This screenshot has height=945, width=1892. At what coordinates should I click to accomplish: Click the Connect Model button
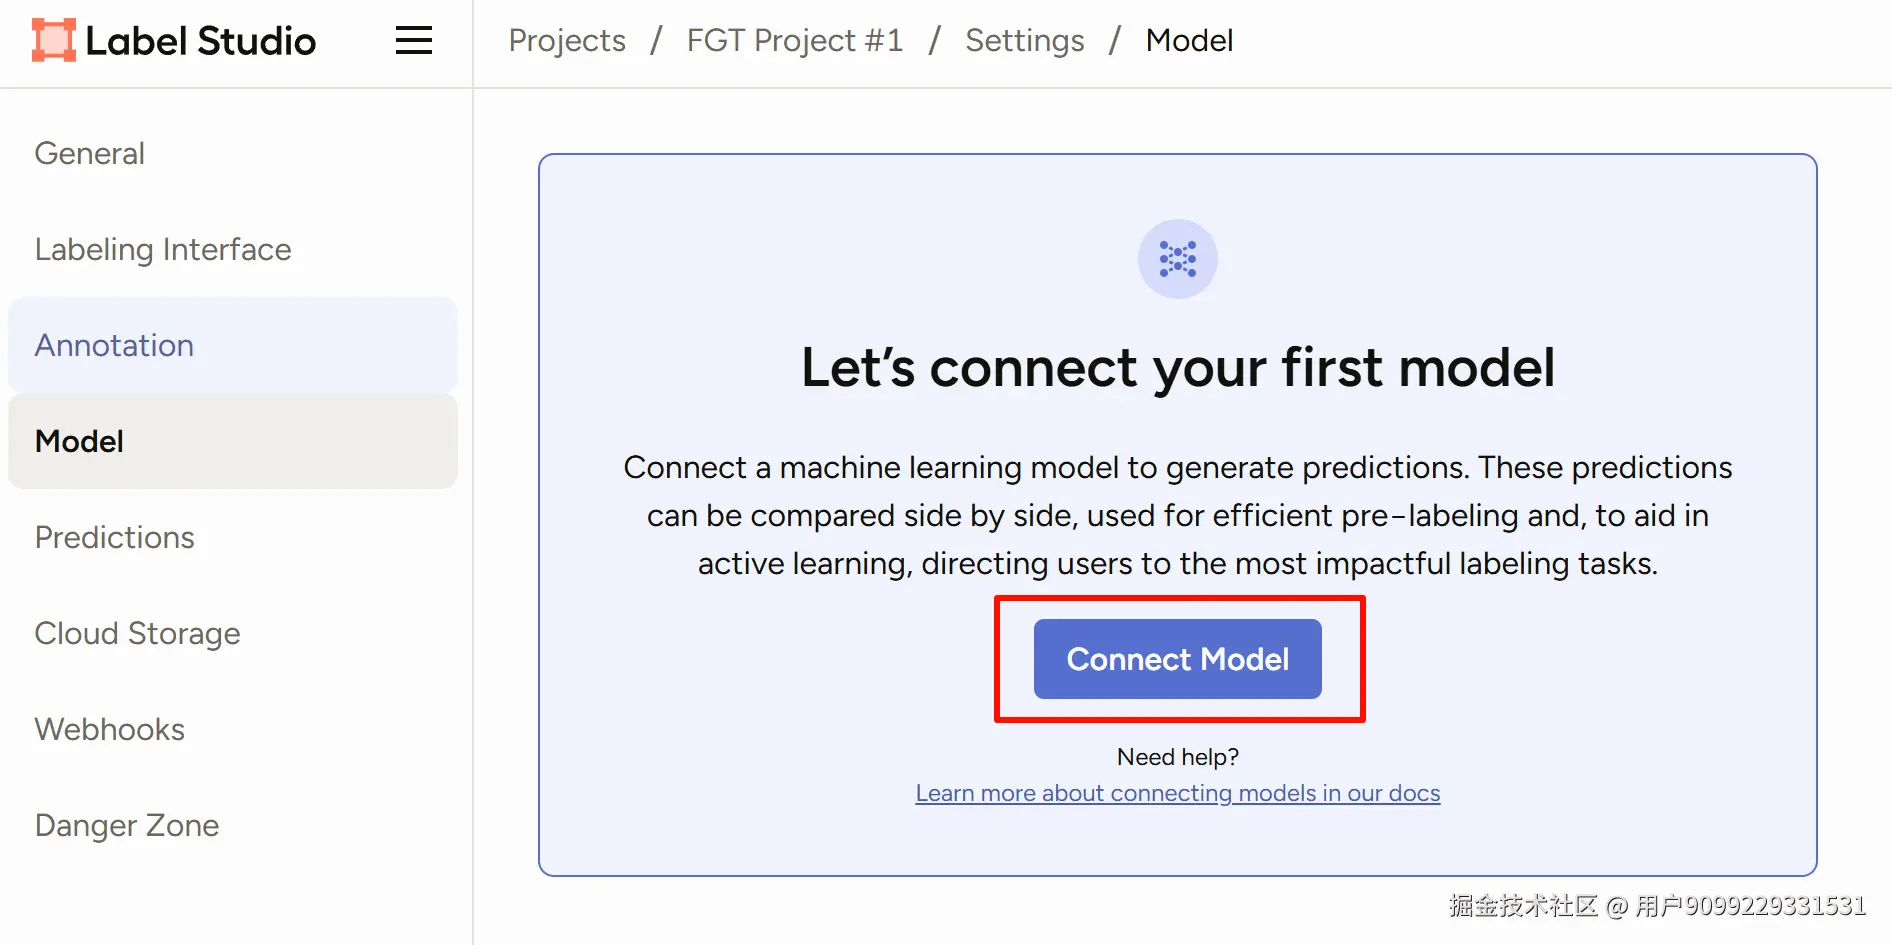click(1177, 659)
